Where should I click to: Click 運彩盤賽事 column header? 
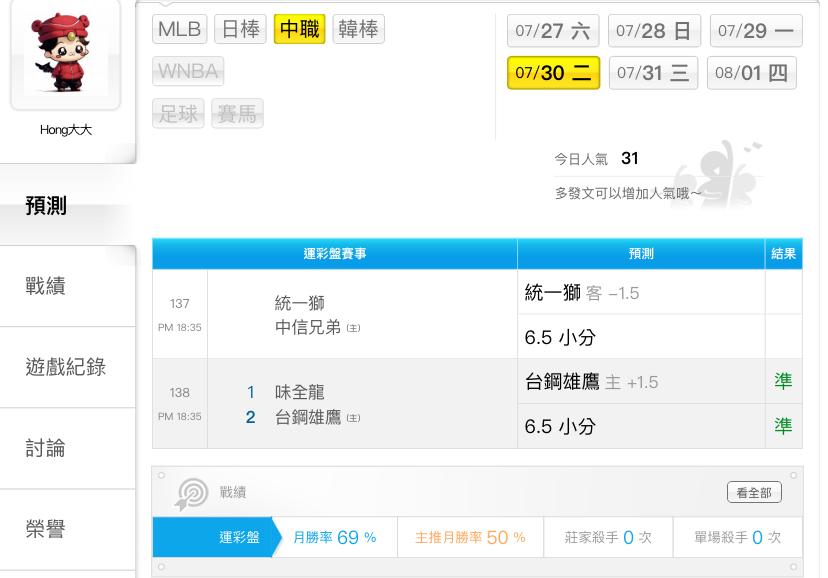point(335,254)
